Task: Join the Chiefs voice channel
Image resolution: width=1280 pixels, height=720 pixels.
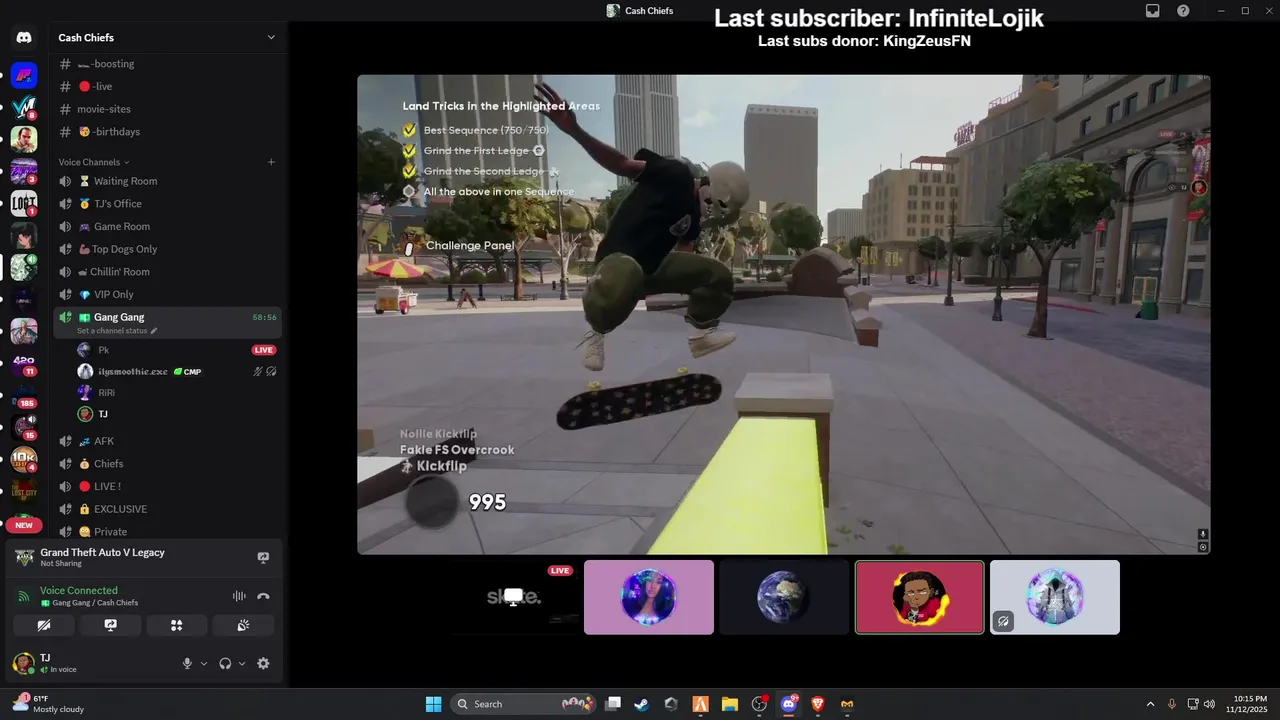Action: click(167, 464)
